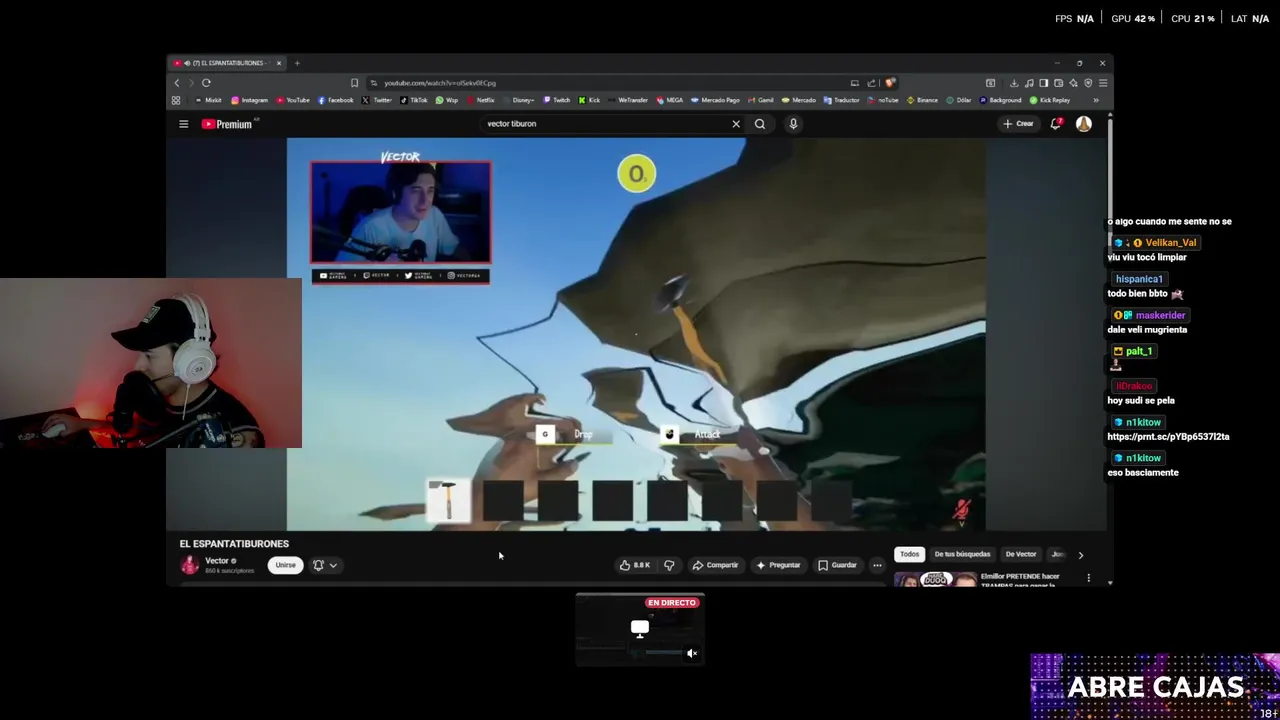Bookmark this page icon in address bar
Screen dimensions: 1280x720
(x=354, y=83)
